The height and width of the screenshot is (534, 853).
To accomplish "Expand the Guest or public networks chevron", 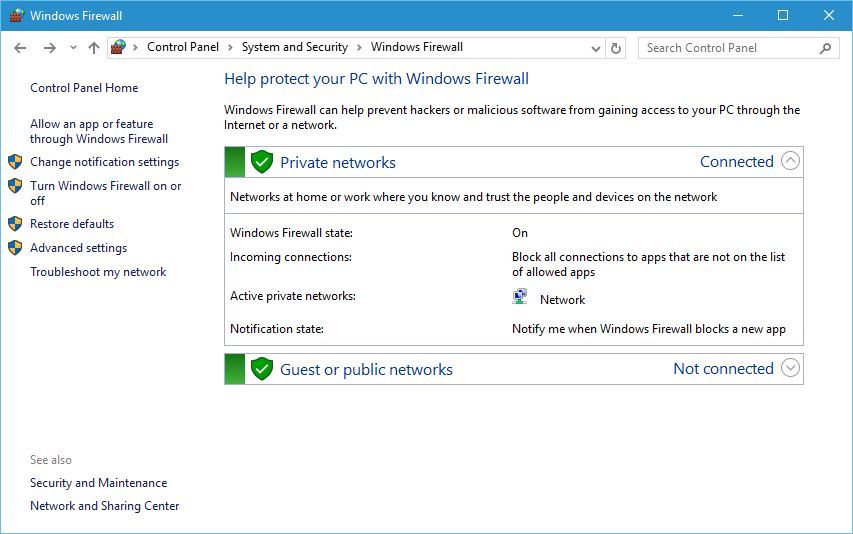I will (x=790, y=368).
